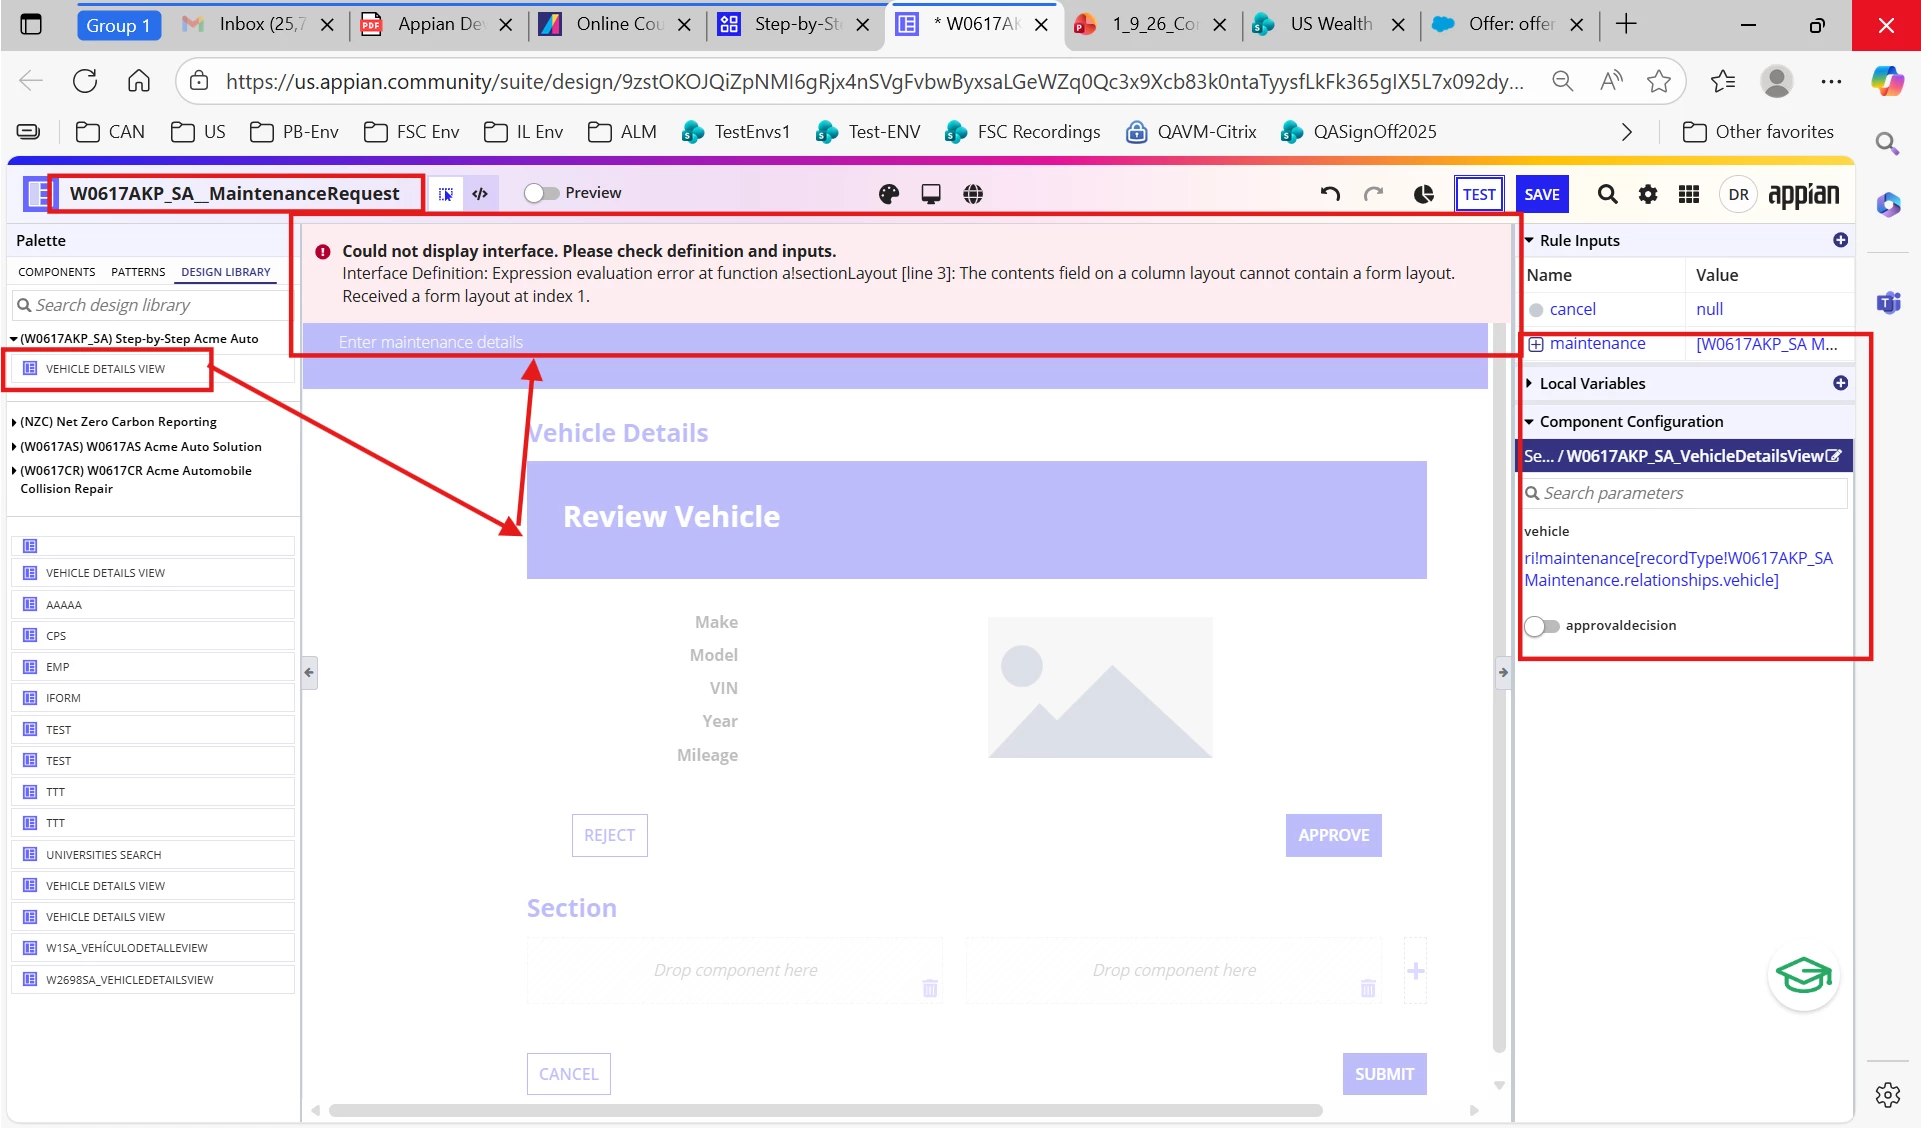1921x1128 pixels.
Task: Open Appian settings gear in header
Action: [x=1648, y=194]
